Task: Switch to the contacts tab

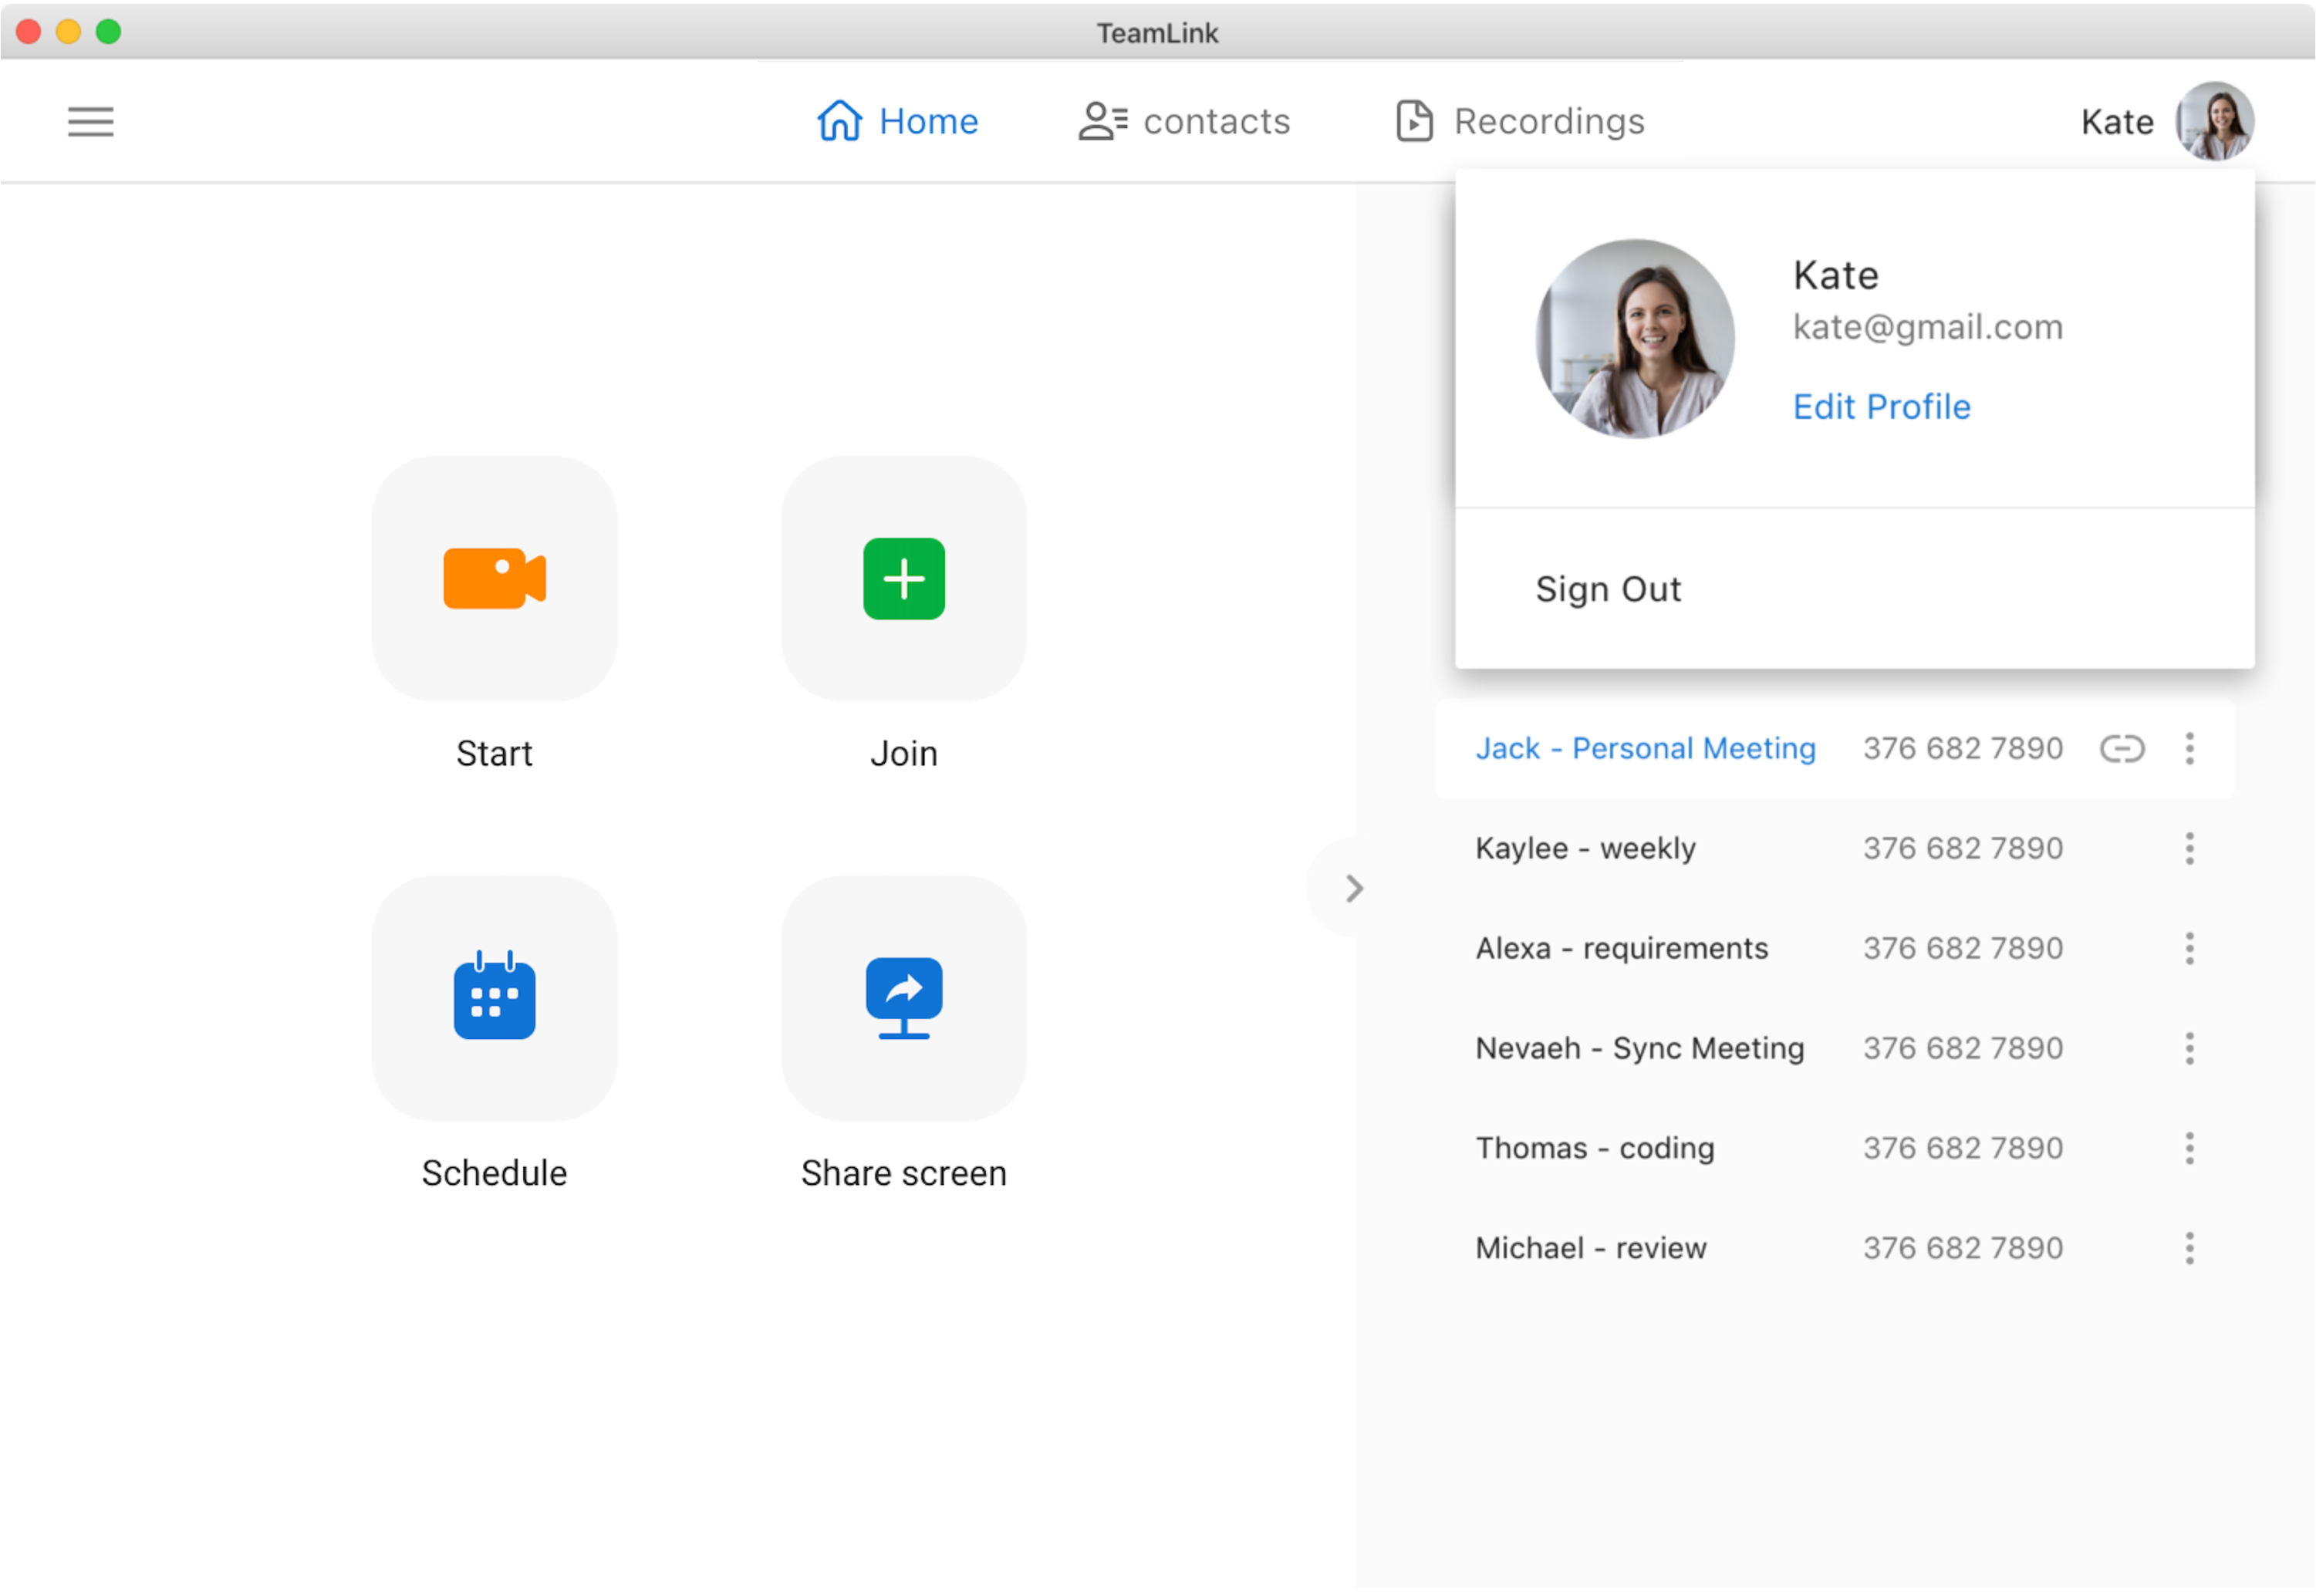Action: [x=1184, y=121]
